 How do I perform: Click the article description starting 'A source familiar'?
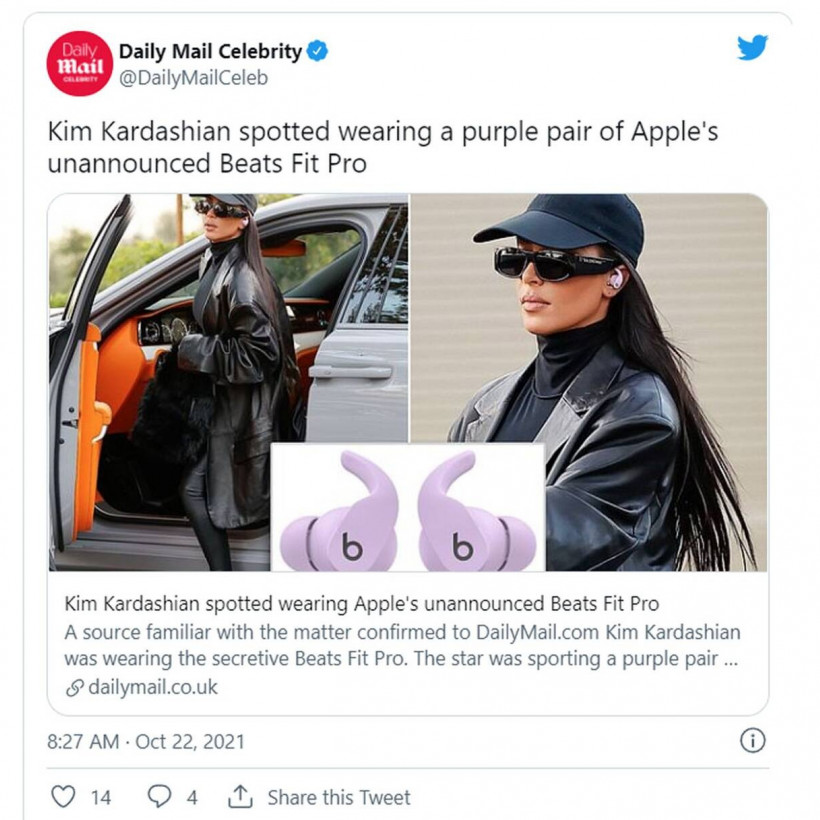(x=402, y=645)
